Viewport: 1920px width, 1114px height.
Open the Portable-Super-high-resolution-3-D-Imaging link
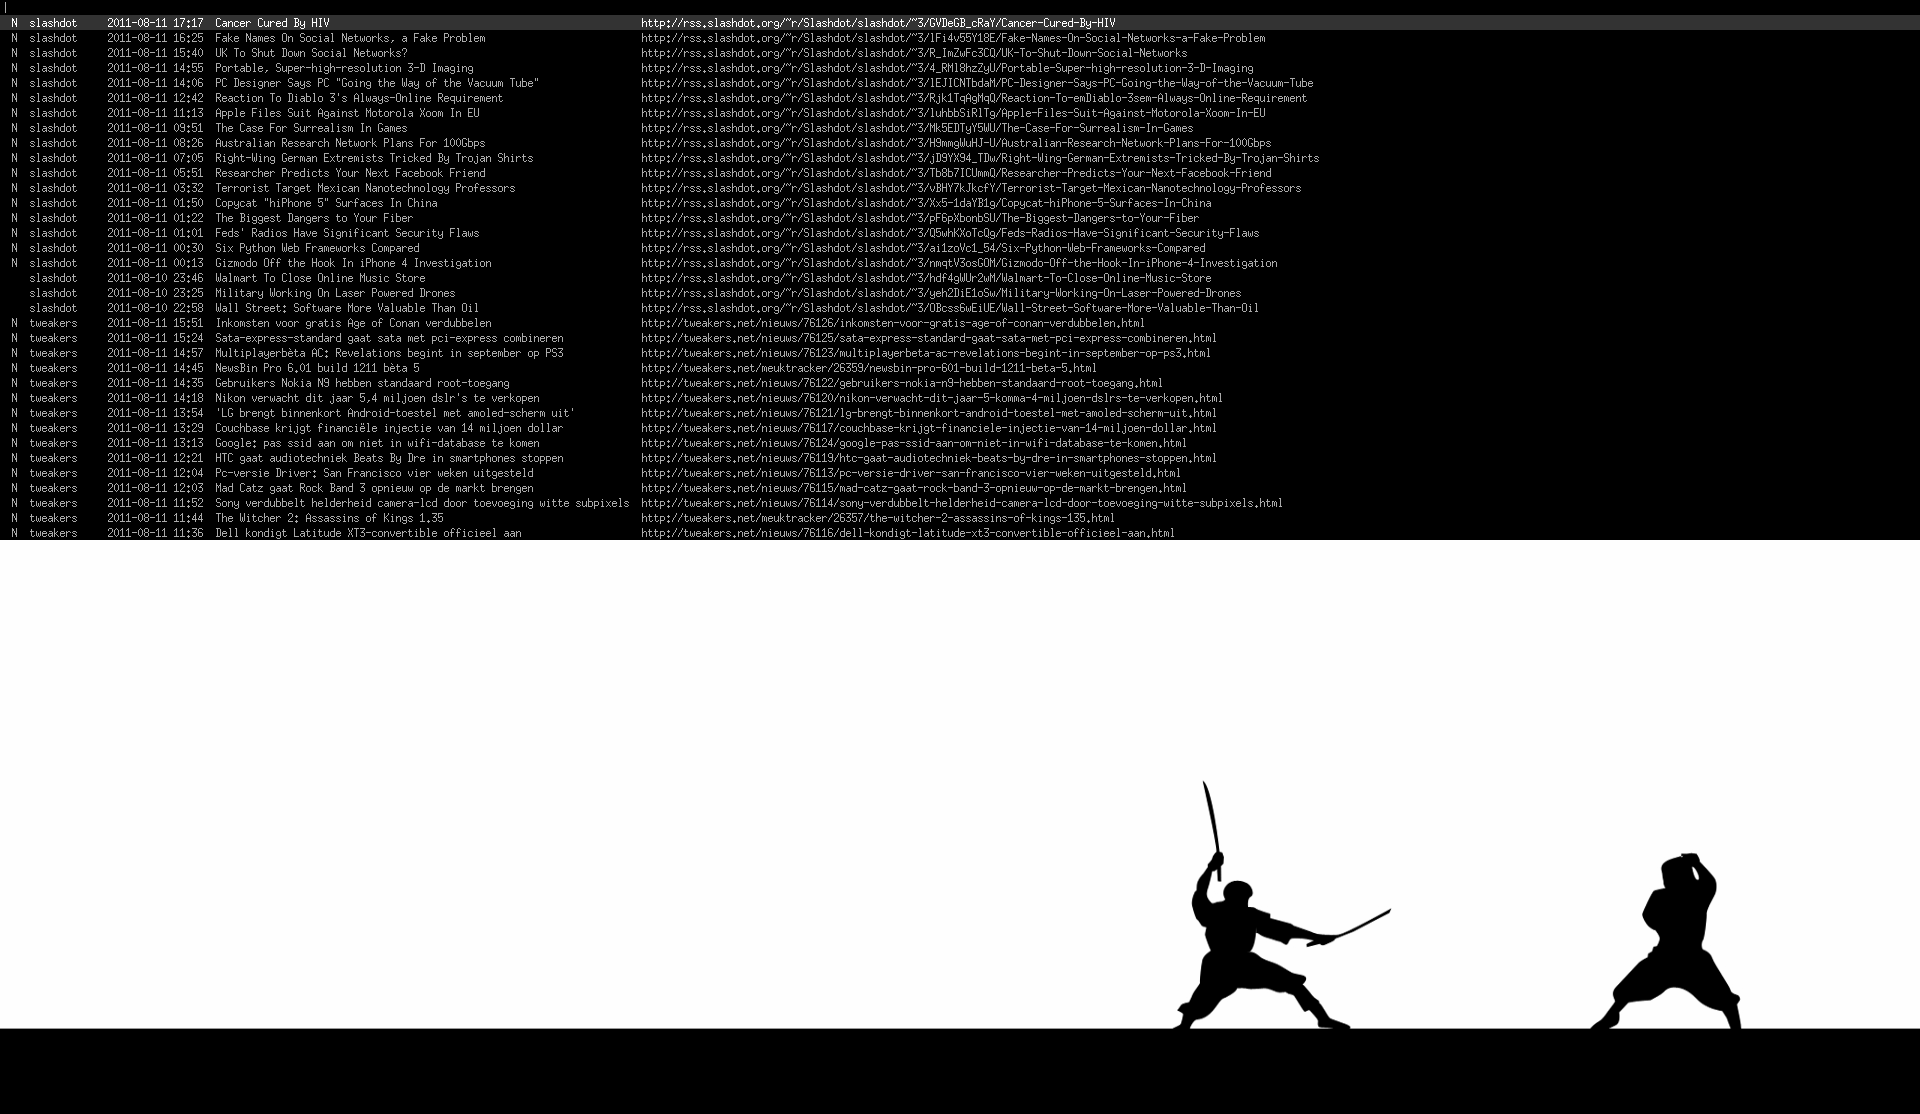point(946,68)
